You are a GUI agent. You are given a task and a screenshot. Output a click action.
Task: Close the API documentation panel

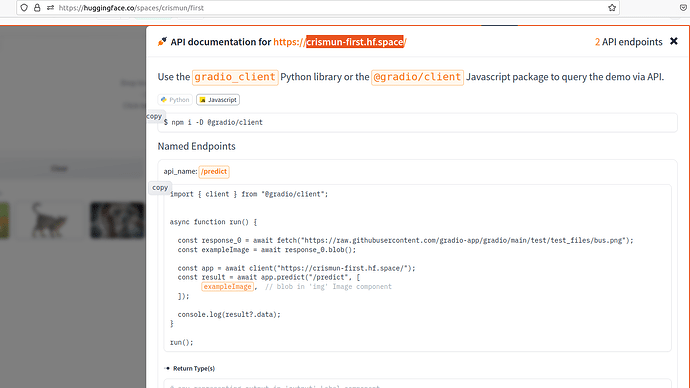(674, 41)
